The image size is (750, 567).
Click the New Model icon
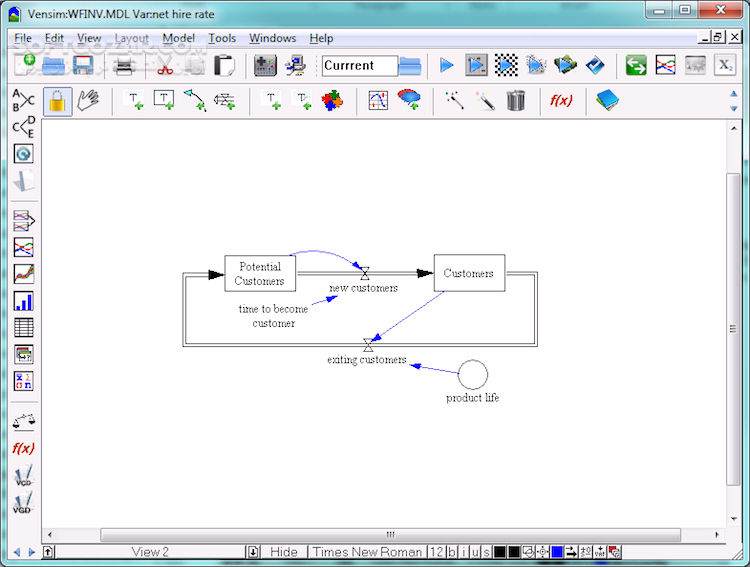pos(25,65)
